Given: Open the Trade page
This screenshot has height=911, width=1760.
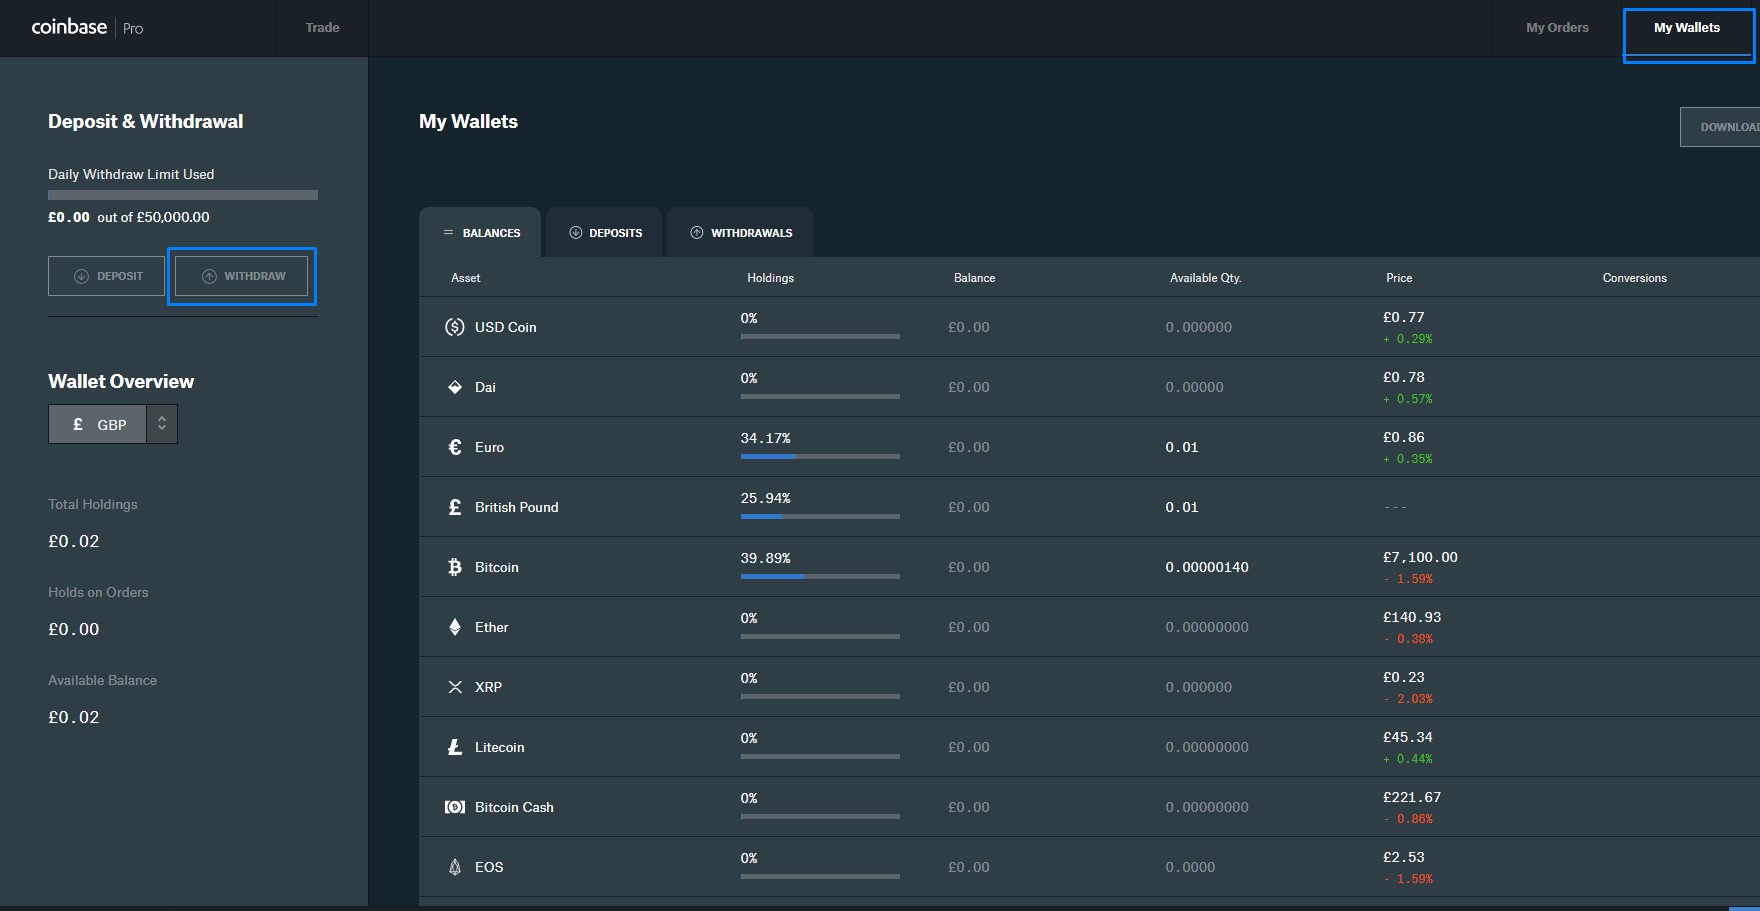Looking at the screenshot, I should click(x=322, y=28).
